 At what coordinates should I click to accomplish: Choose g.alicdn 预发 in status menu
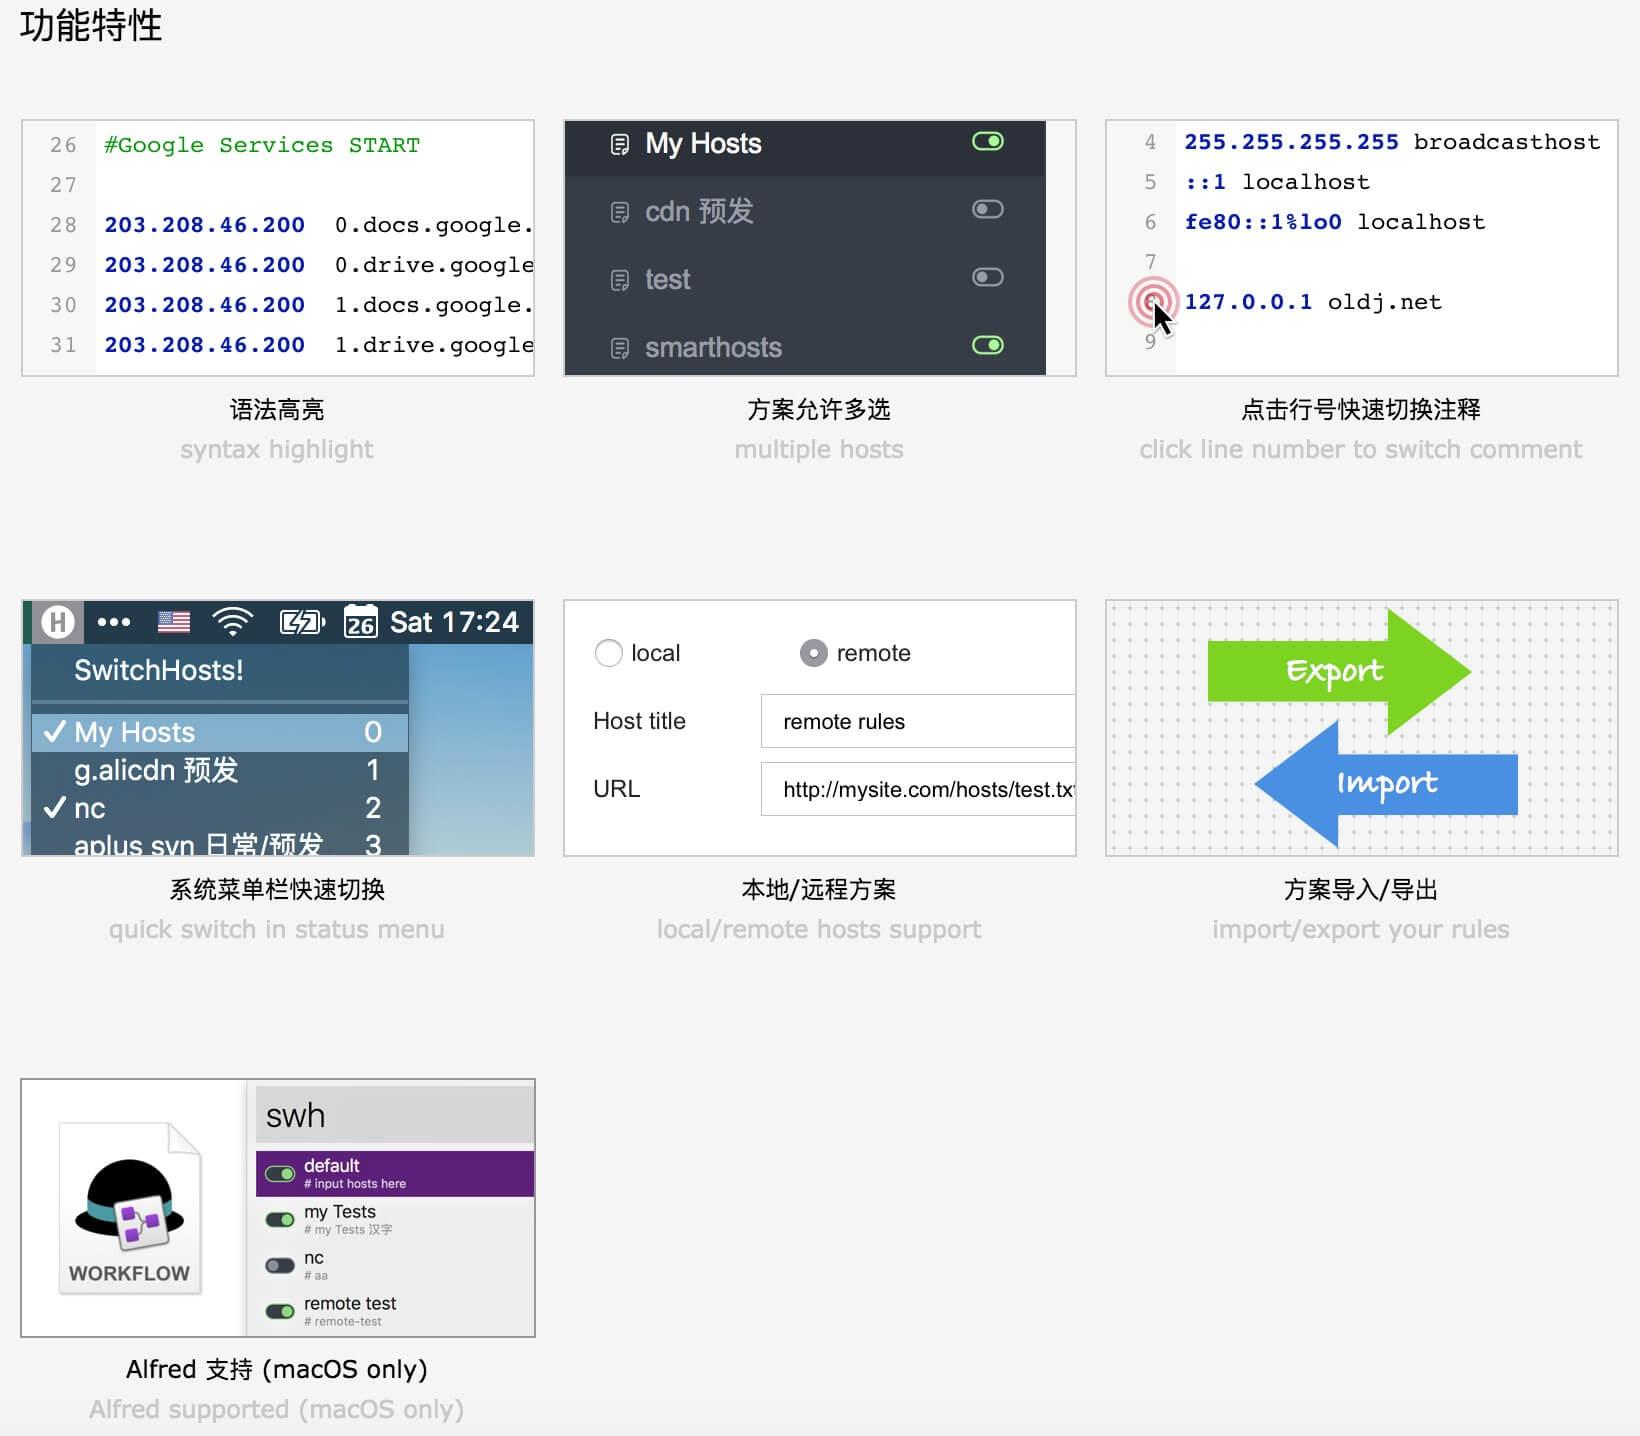(220, 770)
